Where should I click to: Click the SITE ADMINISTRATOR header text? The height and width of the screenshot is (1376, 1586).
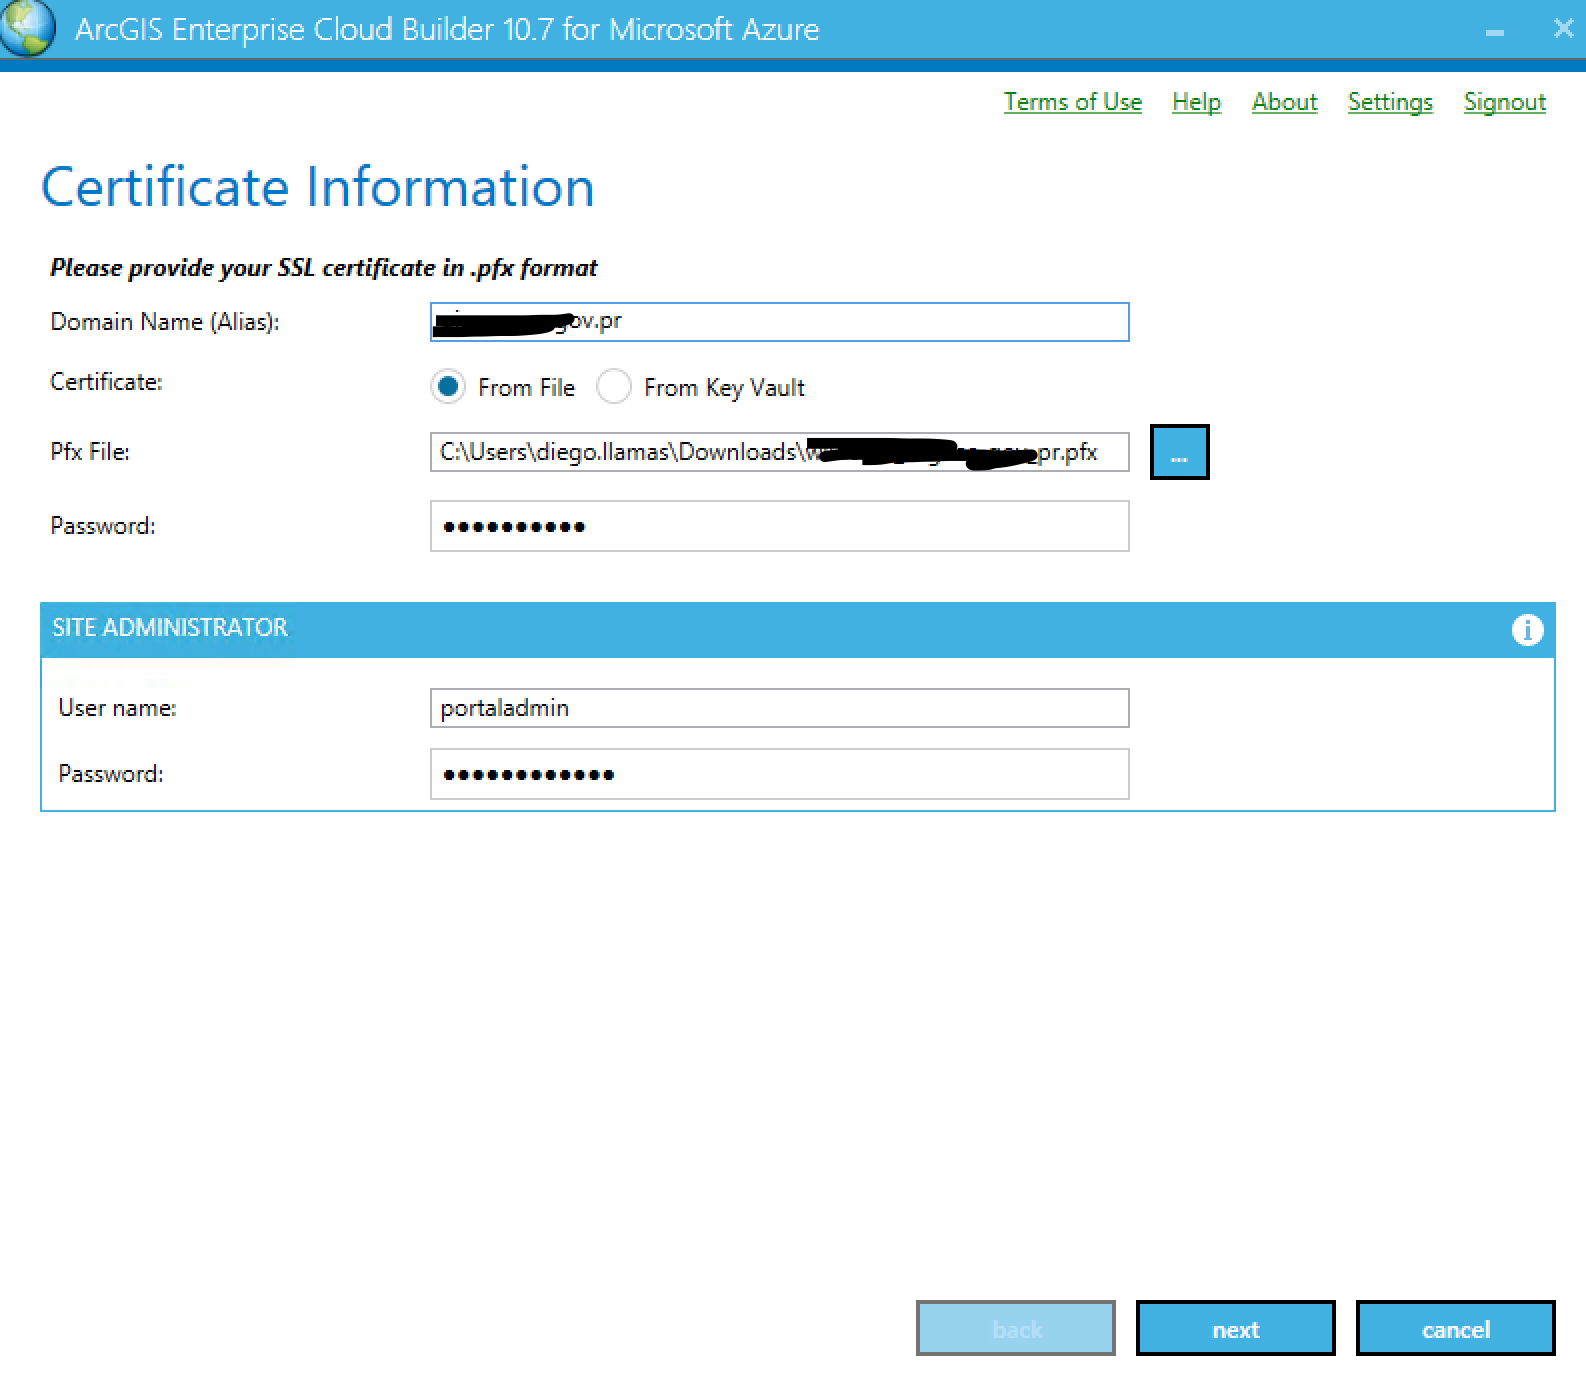tap(170, 628)
